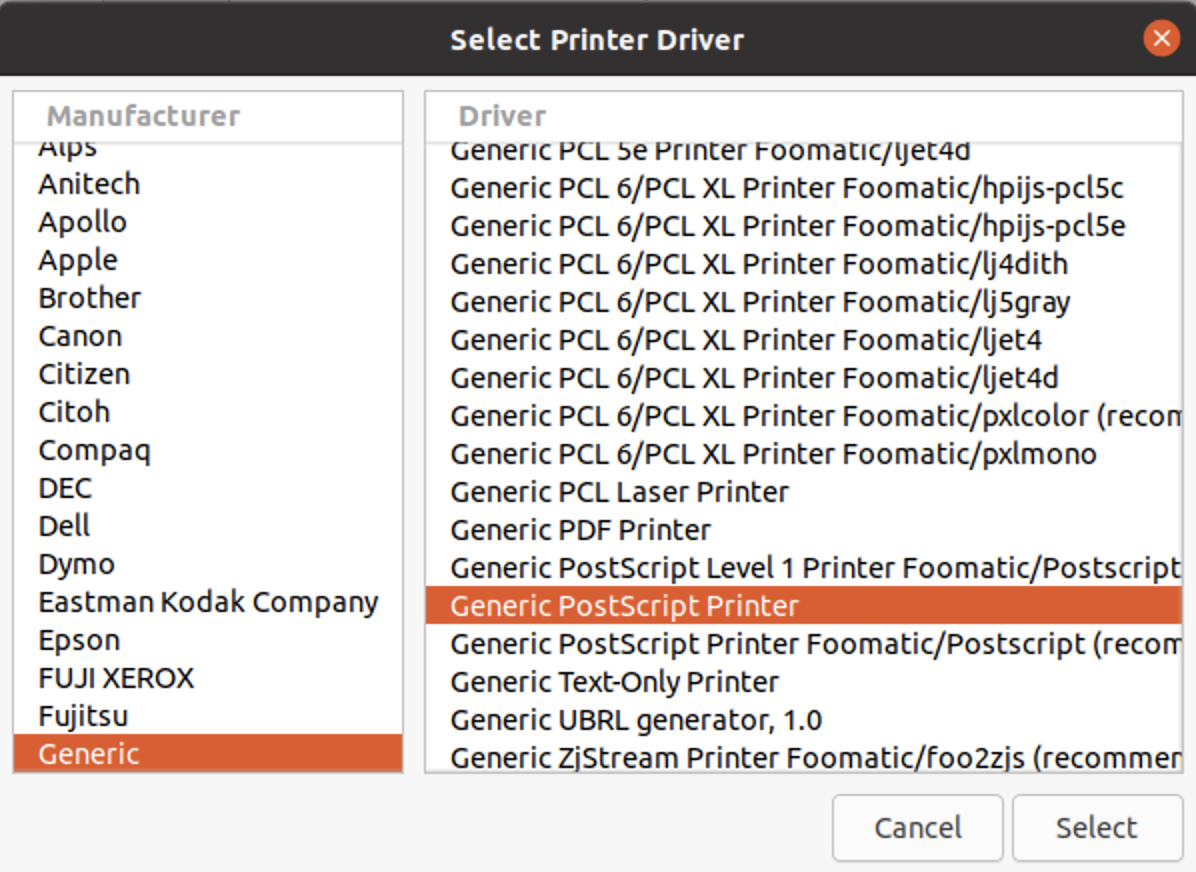Choose FUJI XEROX manufacturer
The image size is (1196, 872).
(x=116, y=678)
